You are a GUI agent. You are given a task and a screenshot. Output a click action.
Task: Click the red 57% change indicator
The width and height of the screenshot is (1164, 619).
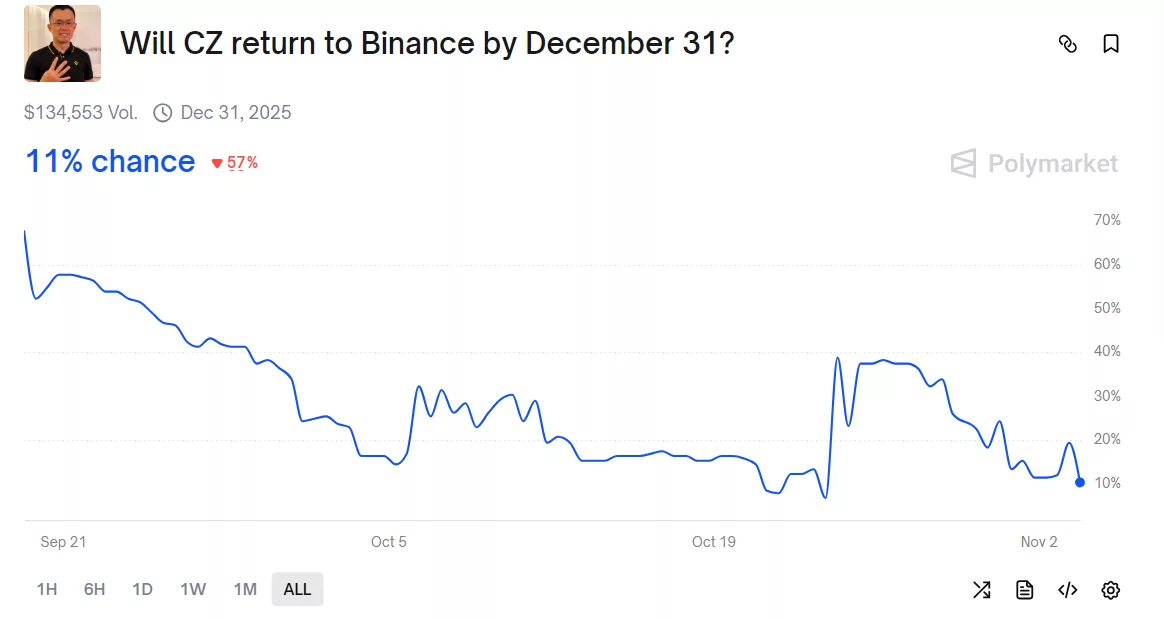click(237, 160)
